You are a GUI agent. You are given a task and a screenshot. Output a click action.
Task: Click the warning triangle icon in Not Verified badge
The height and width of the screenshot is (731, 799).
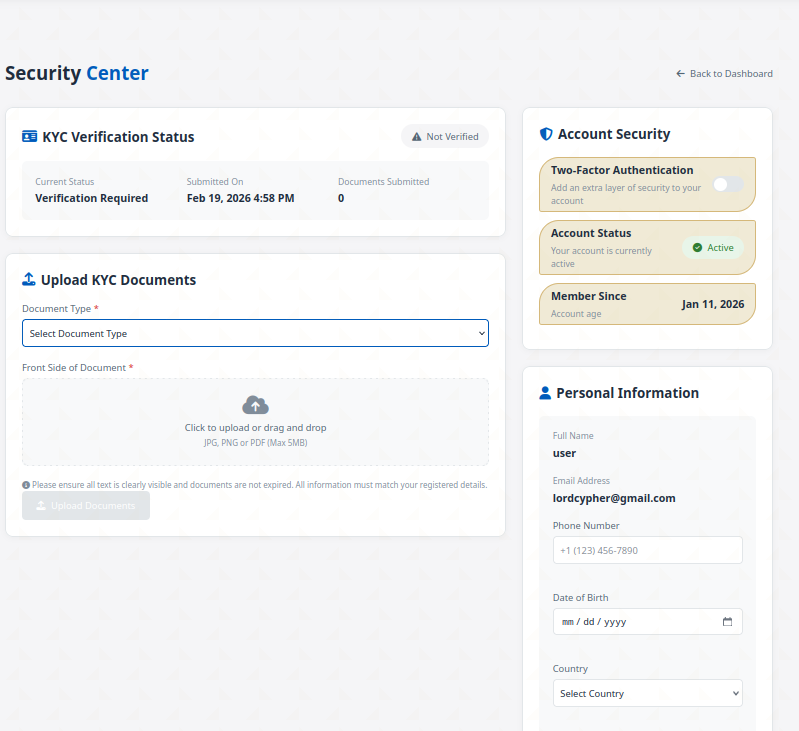point(416,137)
